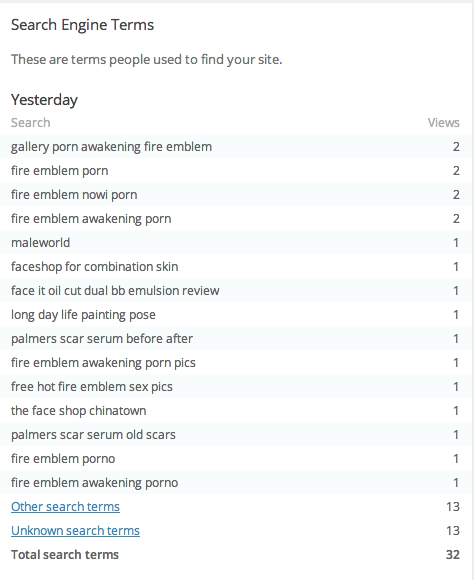Click the Search column header
Image resolution: width=474 pixels, height=580 pixels.
[30, 123]
